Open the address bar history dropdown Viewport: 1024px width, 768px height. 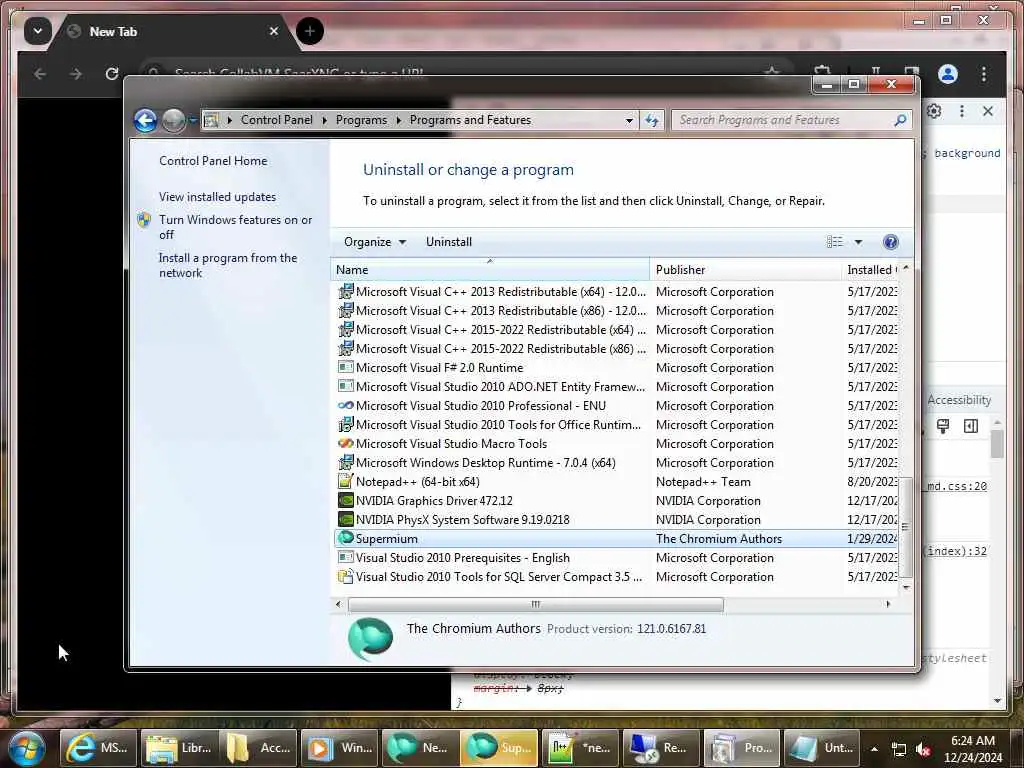(629, 120)
